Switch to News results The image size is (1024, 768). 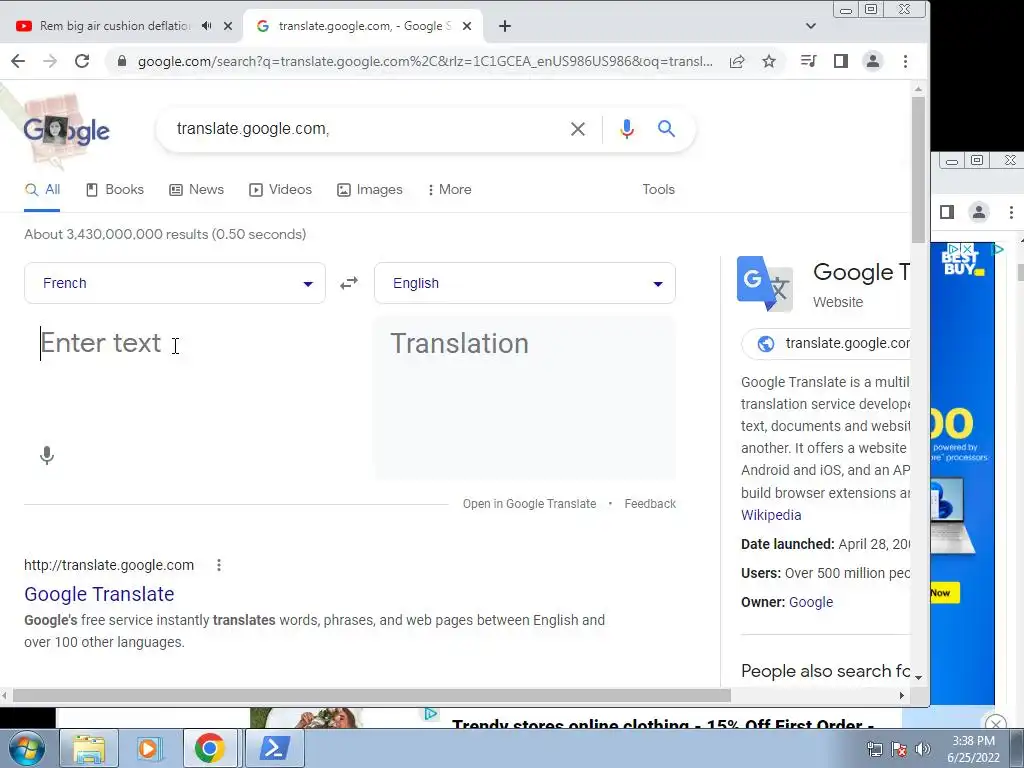(x=197, y=189)
